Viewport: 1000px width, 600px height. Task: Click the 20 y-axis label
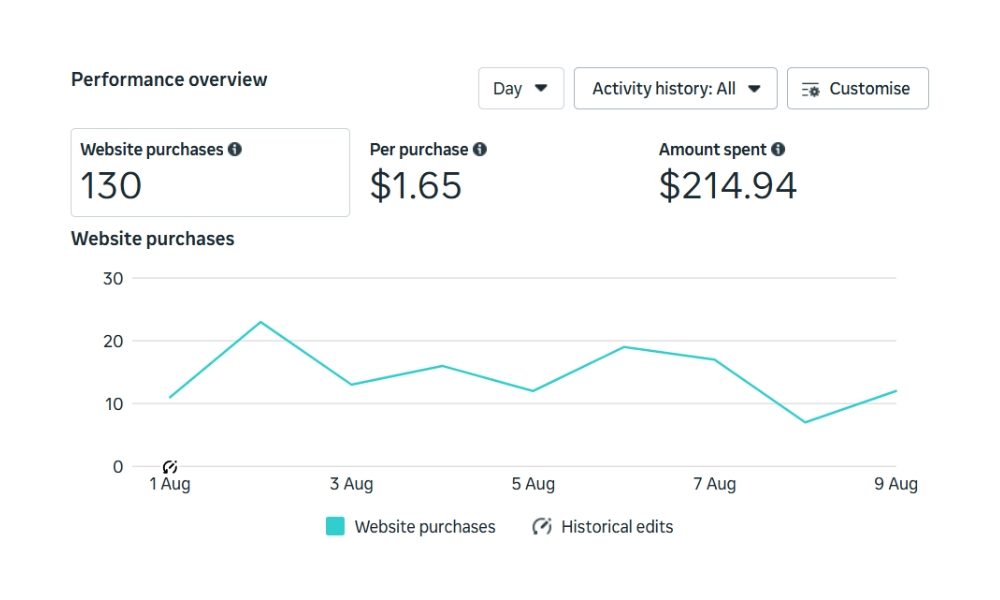(x=113, y=341)
